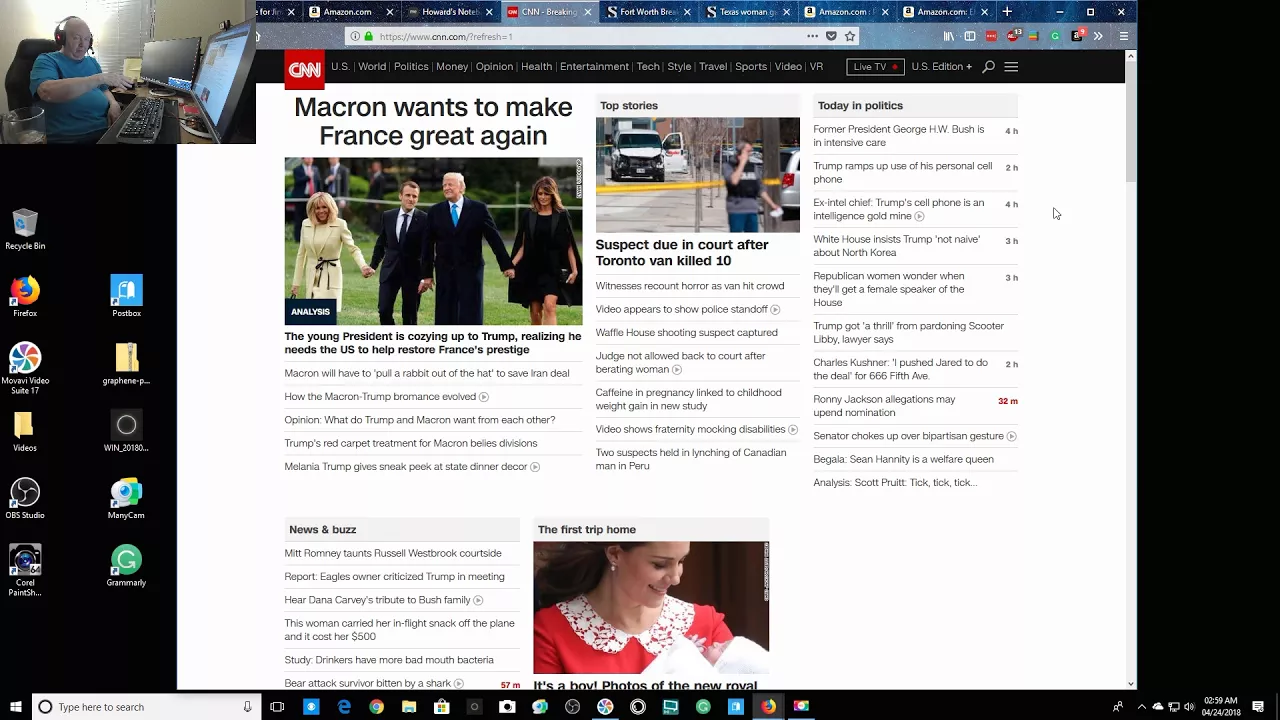1280x720 pixels.
Task: Show more toolbar extensions with chevron
Action: coord(1098,36)
